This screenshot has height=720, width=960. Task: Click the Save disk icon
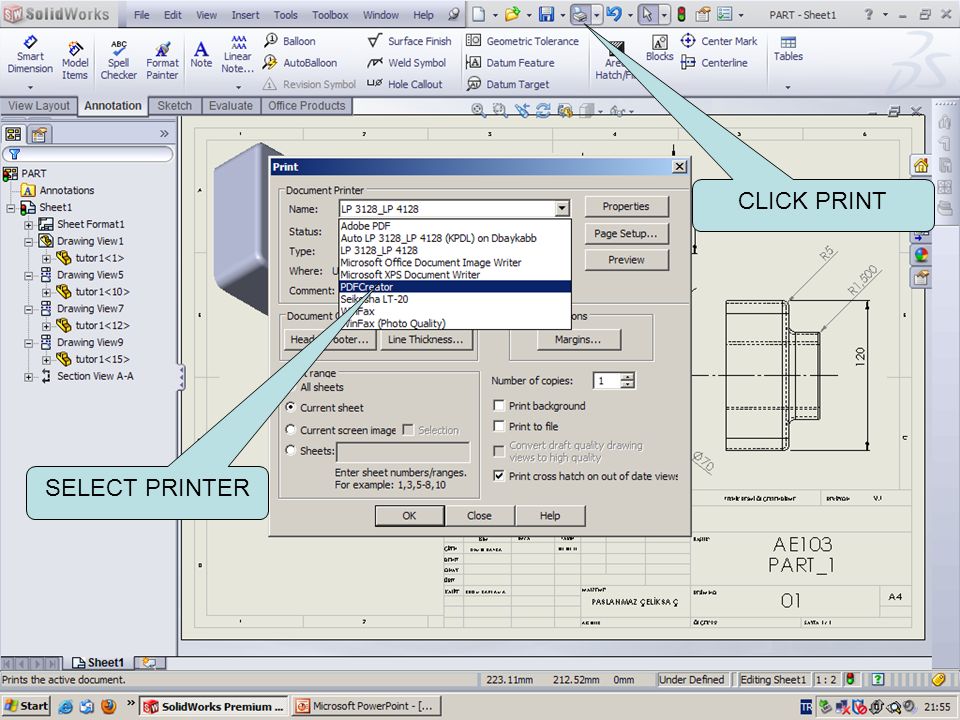(x=546, y=13)
